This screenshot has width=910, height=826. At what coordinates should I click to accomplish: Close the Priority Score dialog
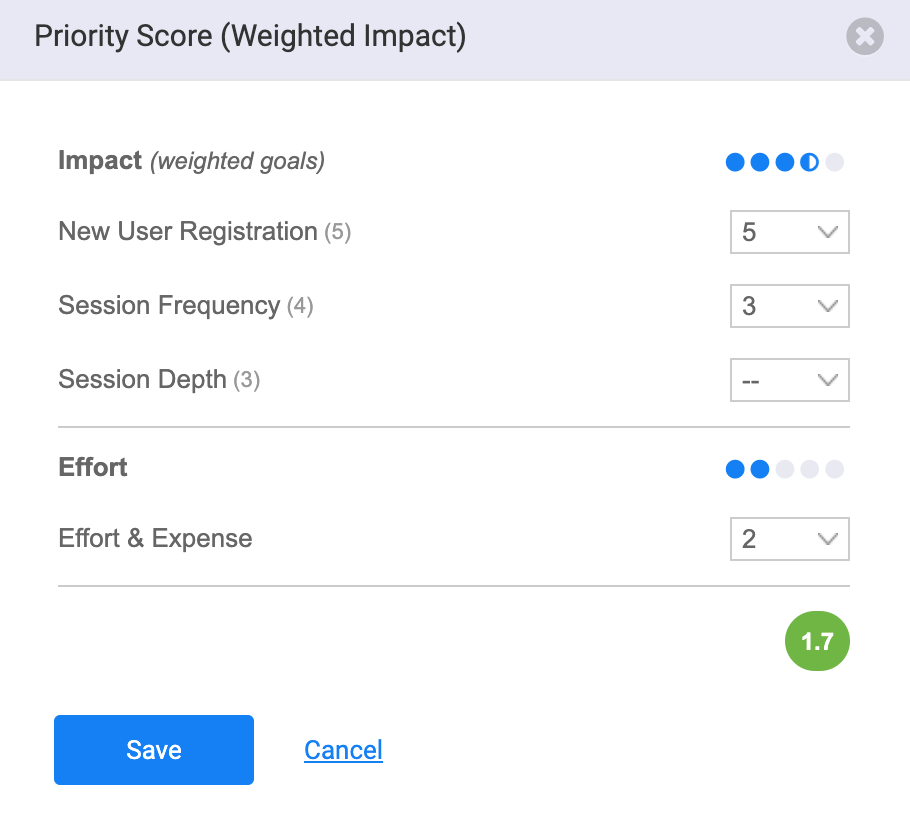[x=865, y=37]
